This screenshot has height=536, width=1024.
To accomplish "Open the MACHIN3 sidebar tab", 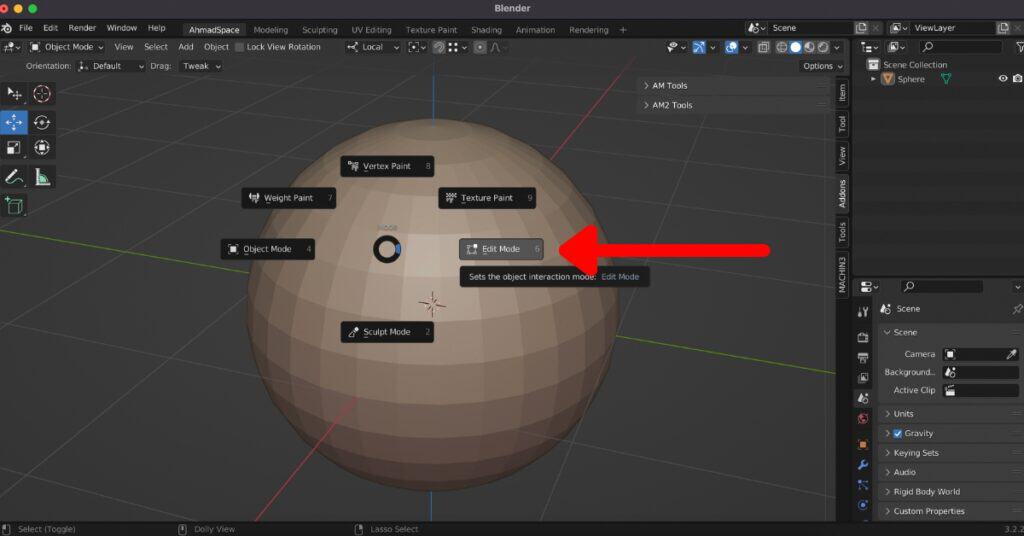I will pos(842,274).
